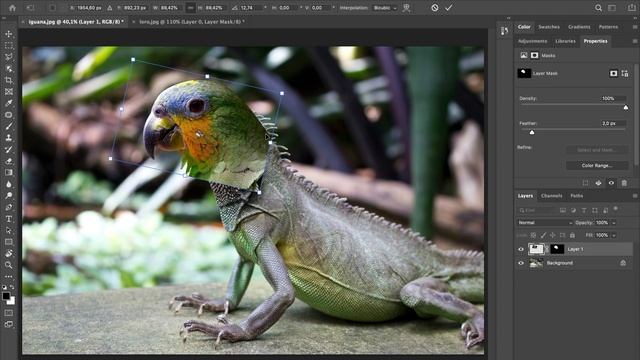
Task: Toggle lock image pixels brush icon
Action: pos(543,236)
